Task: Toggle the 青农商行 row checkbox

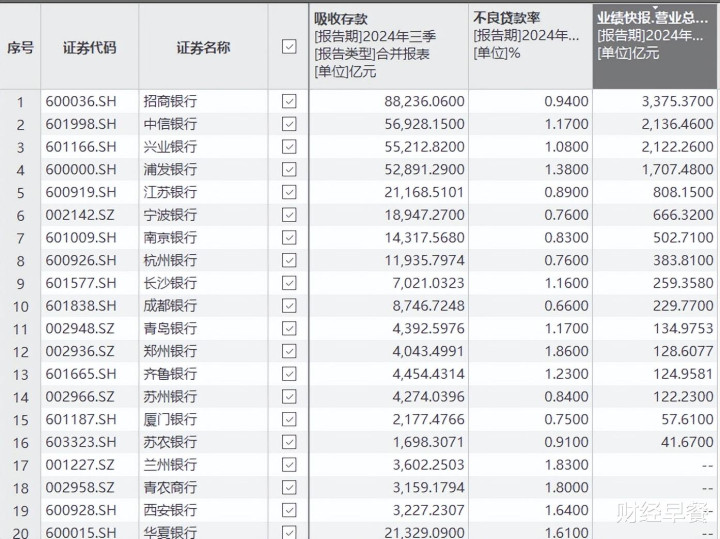Action: (x=289, y=488)
